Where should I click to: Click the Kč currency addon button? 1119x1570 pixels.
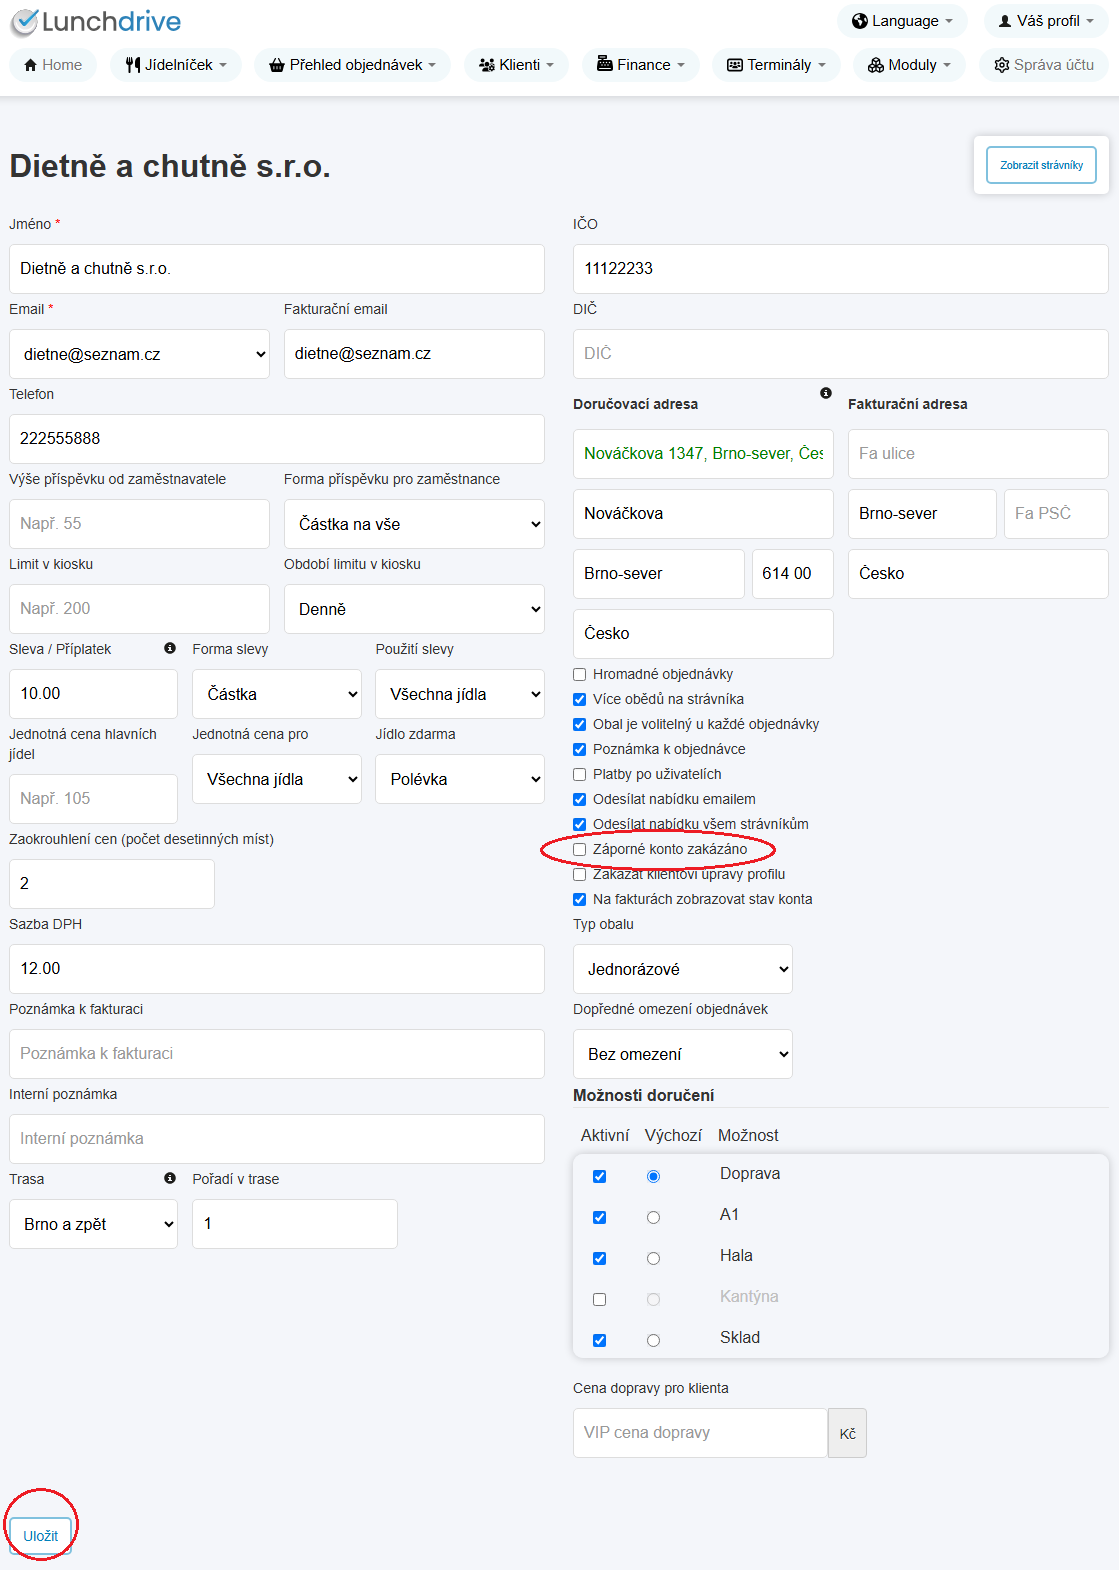tap(847, 1433)
